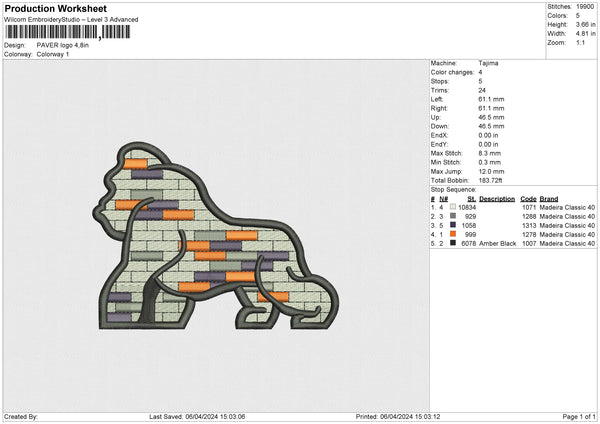Click the Brand column header
This screenshot has width=600, height=424.
coord(549,199)
